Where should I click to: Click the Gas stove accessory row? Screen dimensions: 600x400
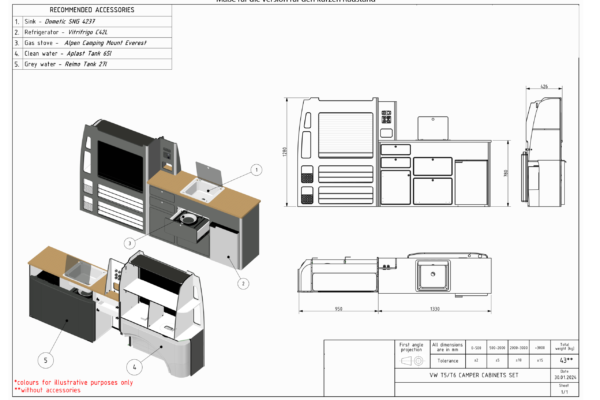(85, 42)
